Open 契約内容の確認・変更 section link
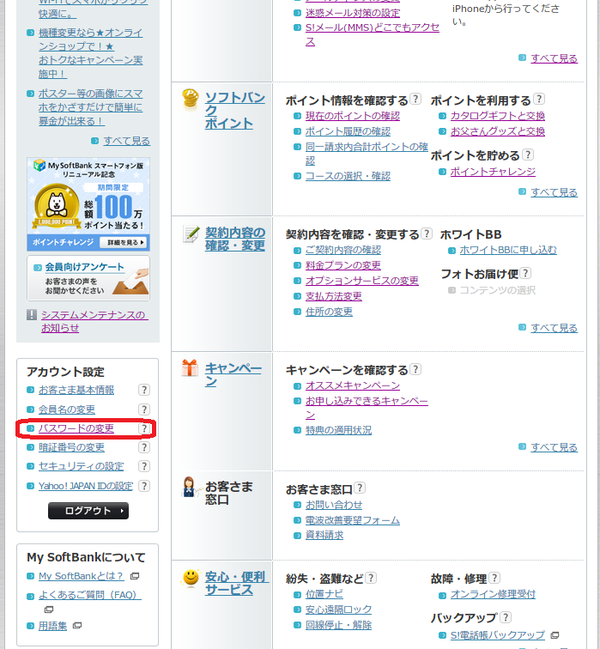The width and height of the screenshot is (600, 649). (235, 239)
